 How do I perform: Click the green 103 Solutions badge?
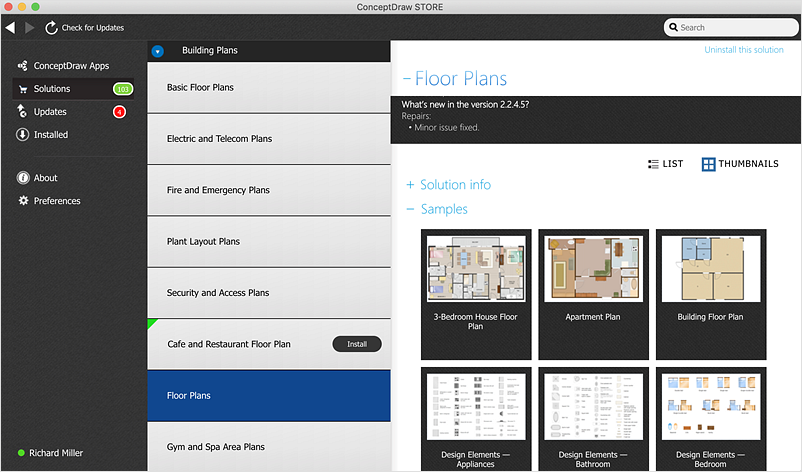[x=123, y=89]
